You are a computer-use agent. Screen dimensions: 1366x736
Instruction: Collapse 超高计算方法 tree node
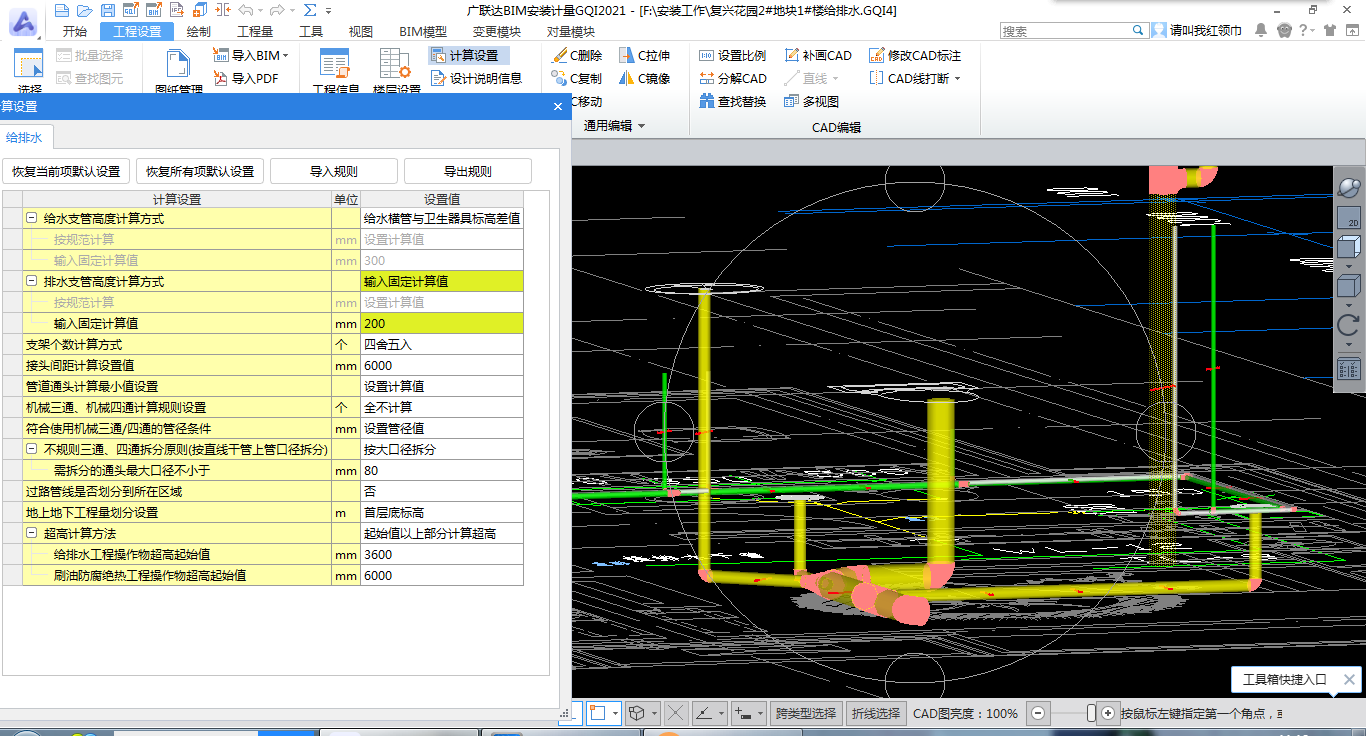click(31, 533)
